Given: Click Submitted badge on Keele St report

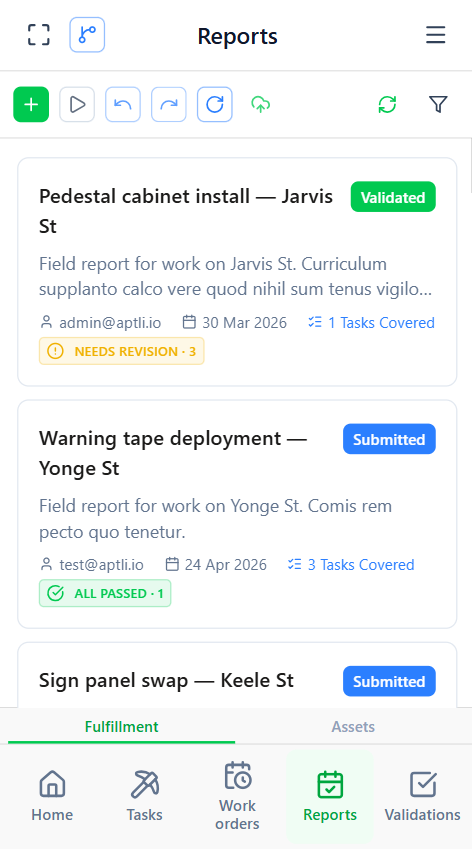Looking at the screenshot, I should (x=389, y=681).
